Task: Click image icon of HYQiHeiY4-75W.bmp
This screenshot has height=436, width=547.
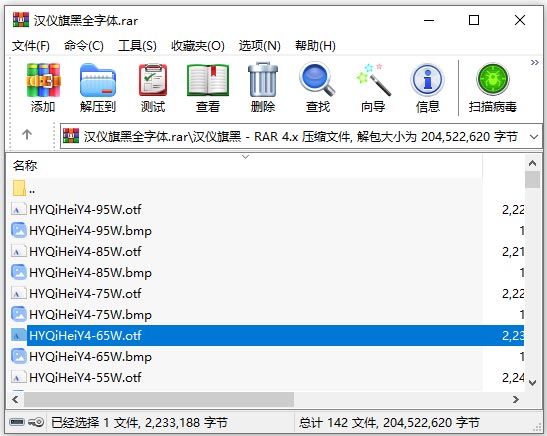Action: click(x=18, y=314)
